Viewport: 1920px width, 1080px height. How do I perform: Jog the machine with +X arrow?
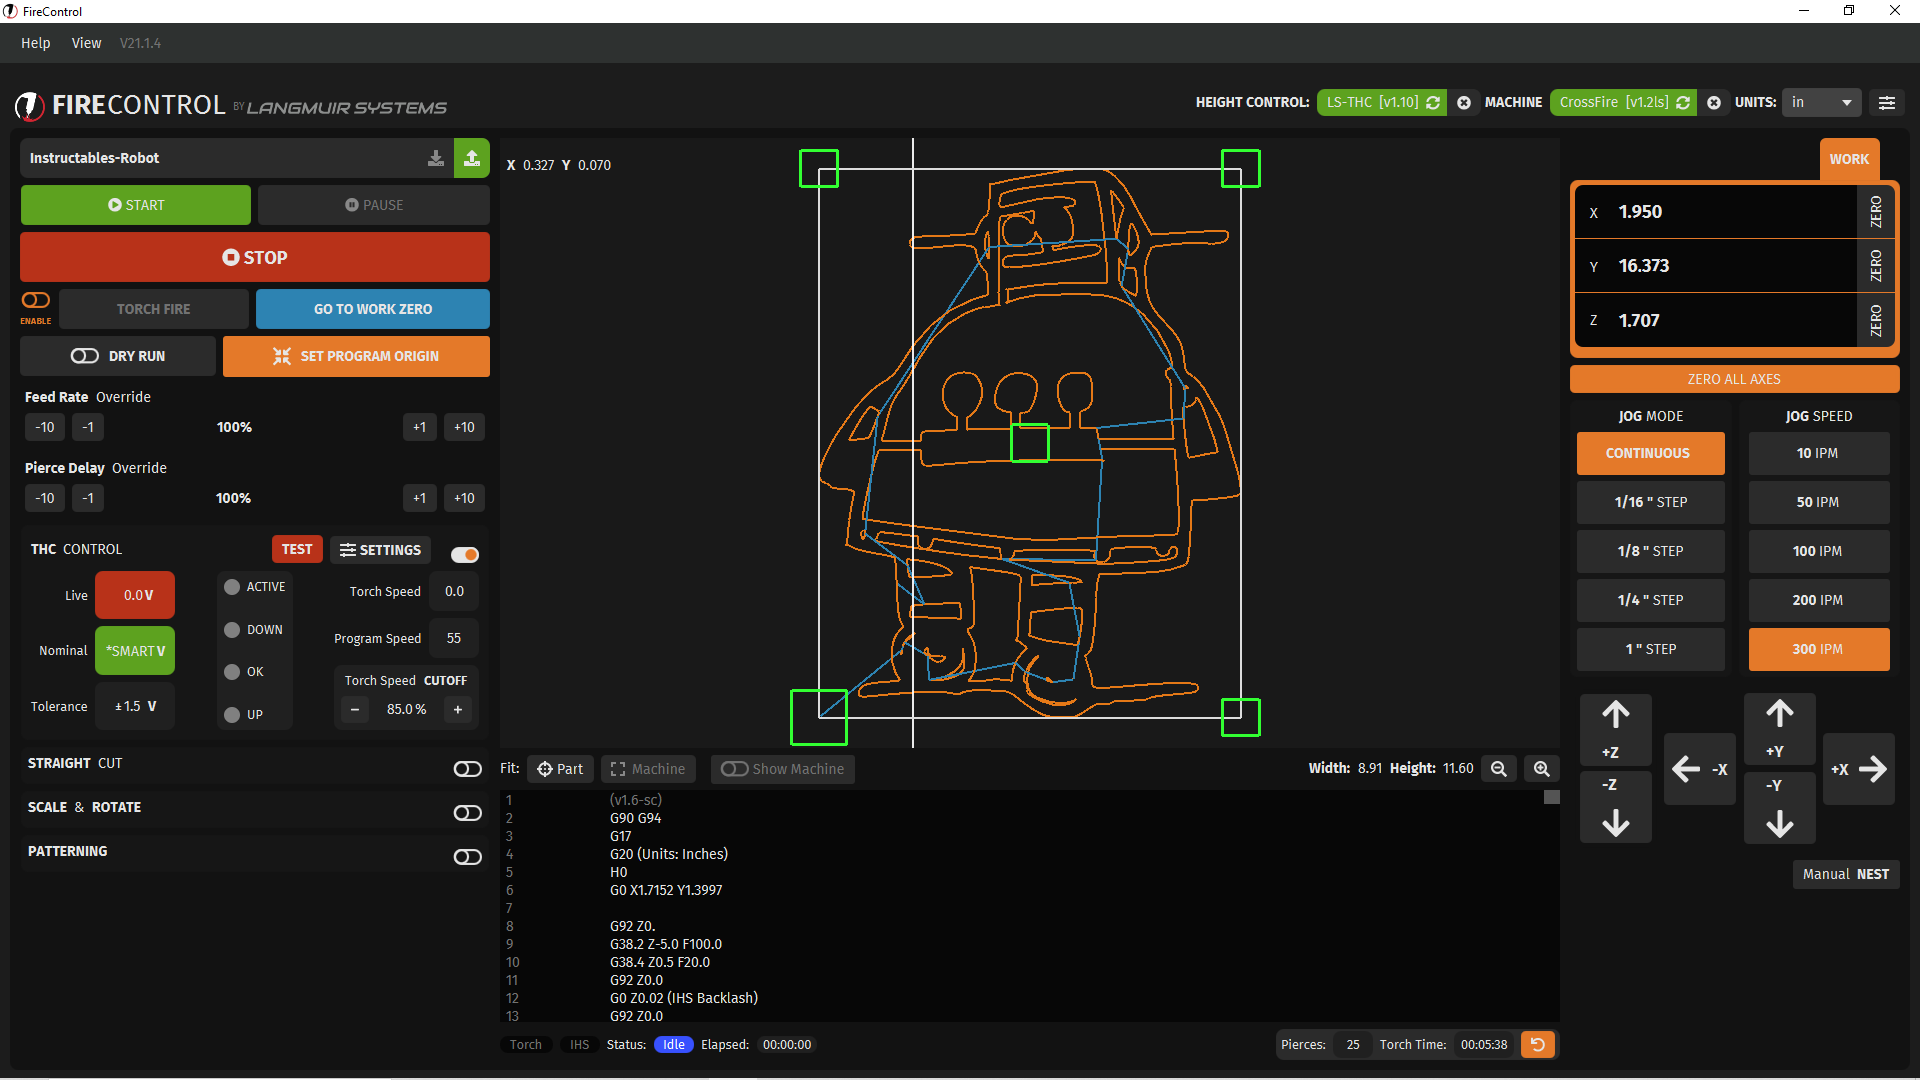click(x=1859, y=769)
